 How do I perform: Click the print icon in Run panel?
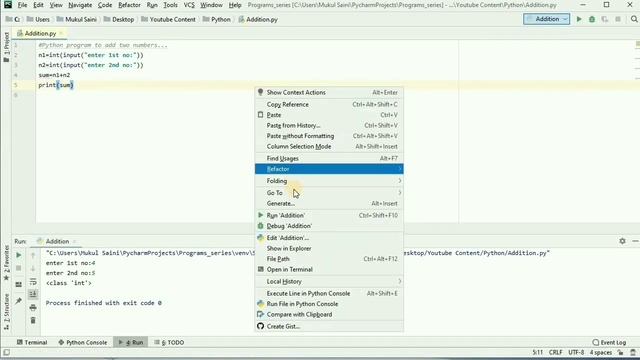[x=33, y=307]
